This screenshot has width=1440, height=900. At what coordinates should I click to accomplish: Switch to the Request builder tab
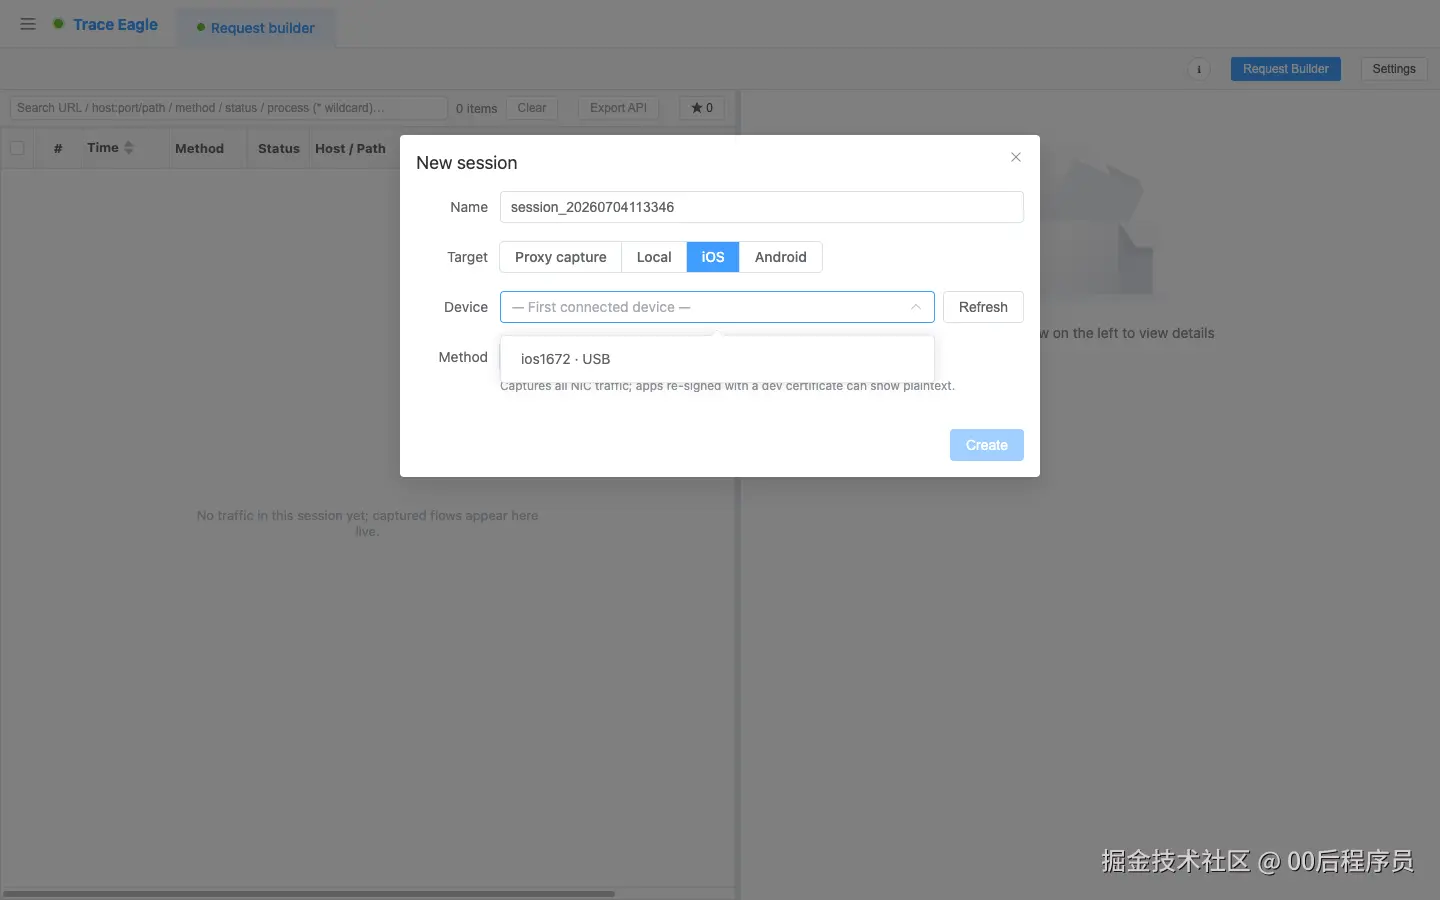[256, 28]
